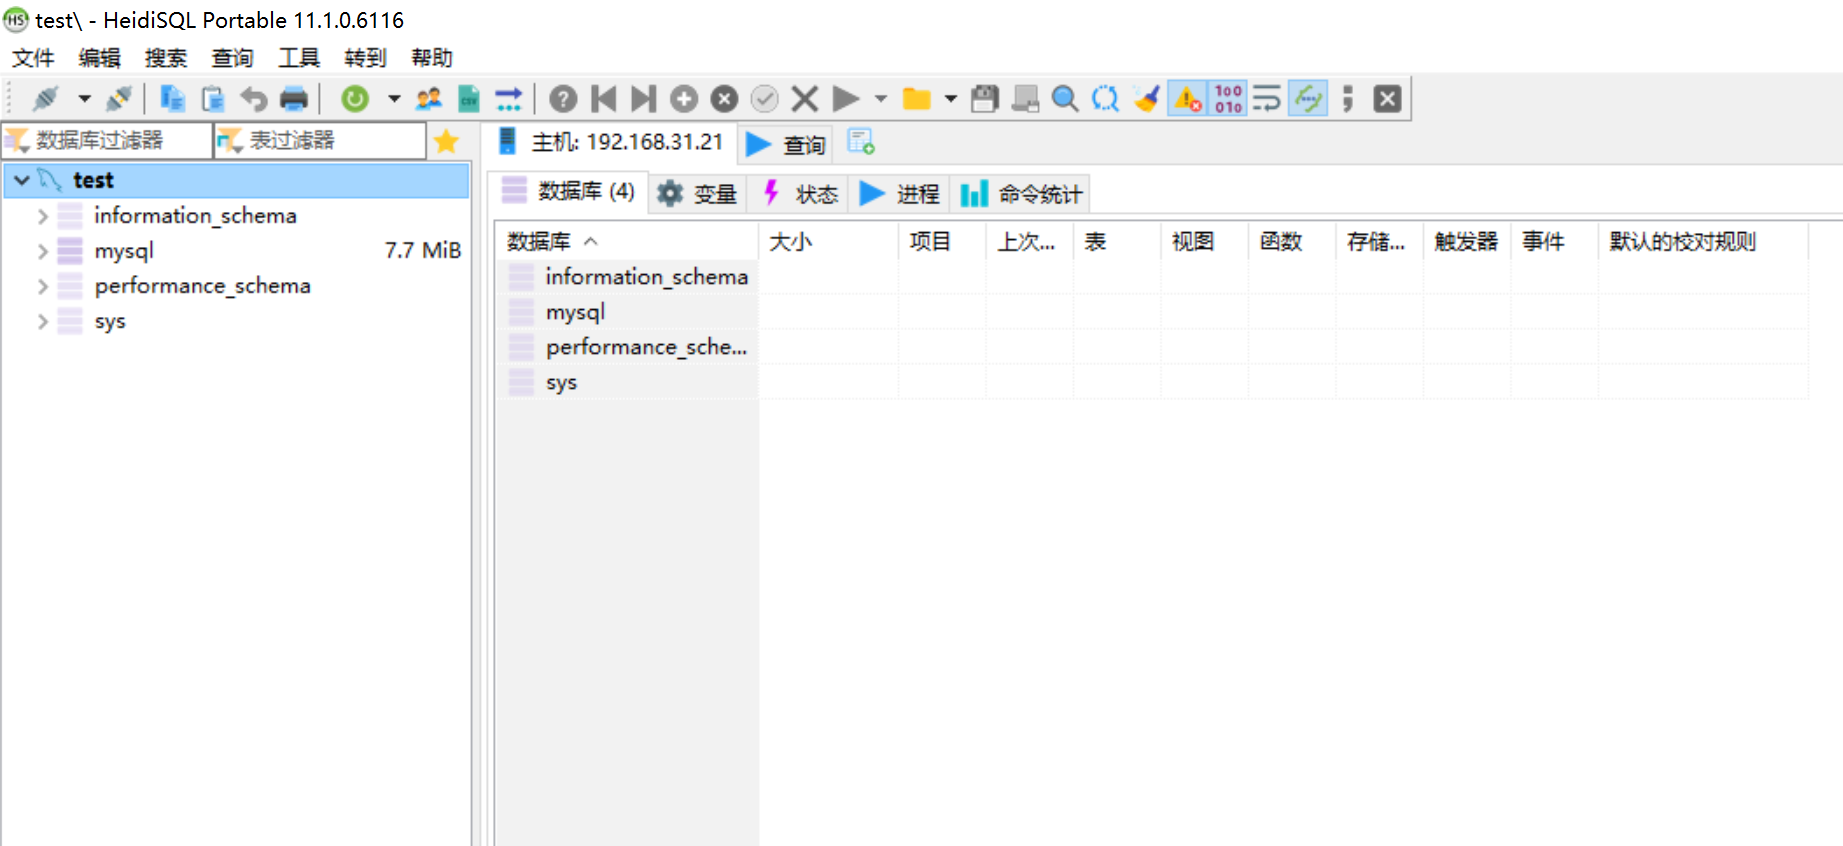Open the recent SQL files dropdown arrow
This screenshot has width=1843, height=846.
951,98
